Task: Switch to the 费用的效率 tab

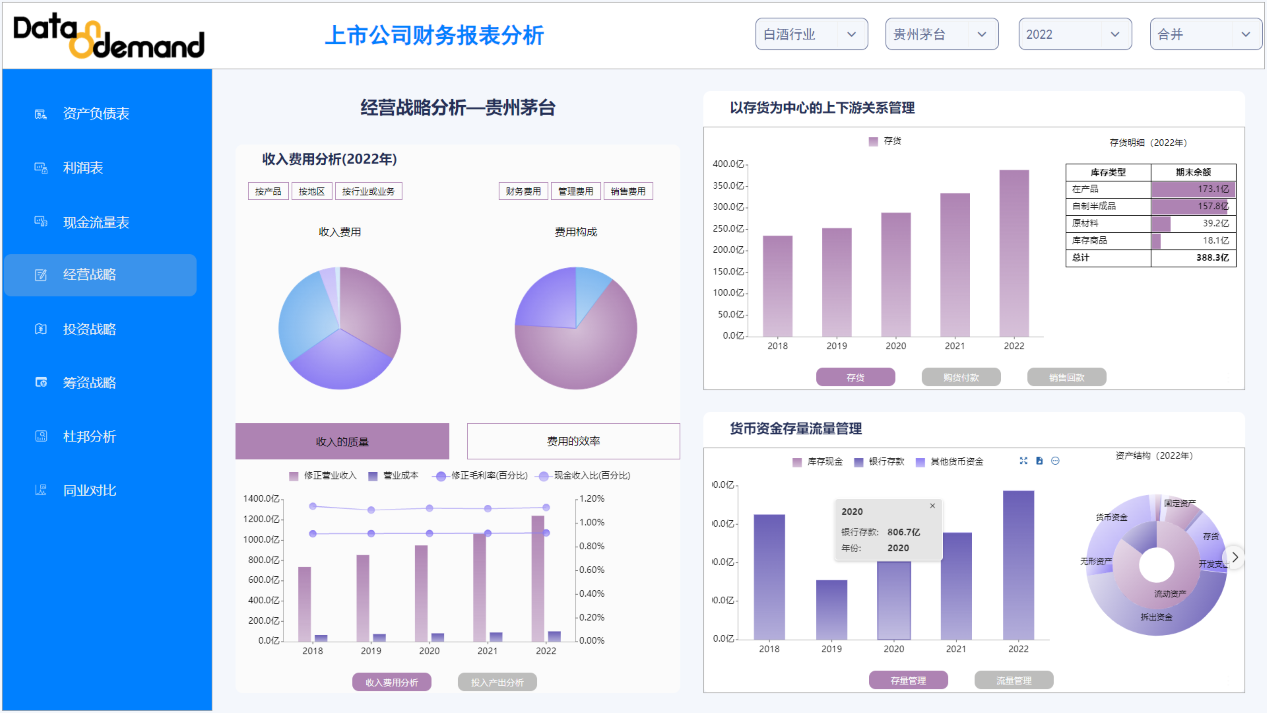Action: [573, 441]
